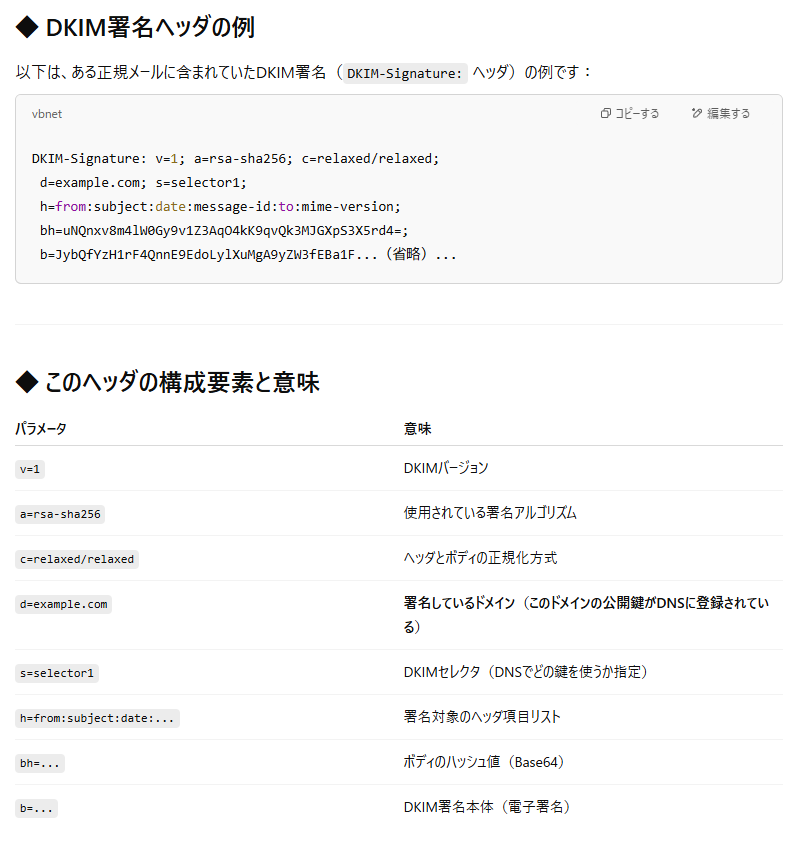Viewport: 798px width, 842px height.
Task: Click the a=rsa-sha256 table cell
Action: 60,514
